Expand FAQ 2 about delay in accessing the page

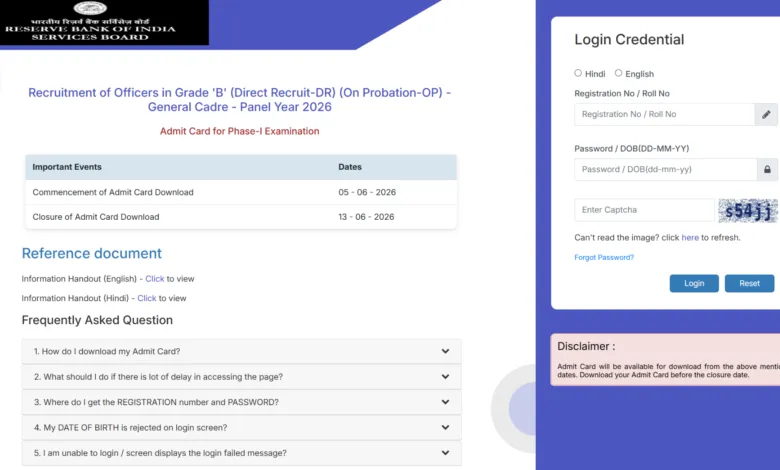241,376
